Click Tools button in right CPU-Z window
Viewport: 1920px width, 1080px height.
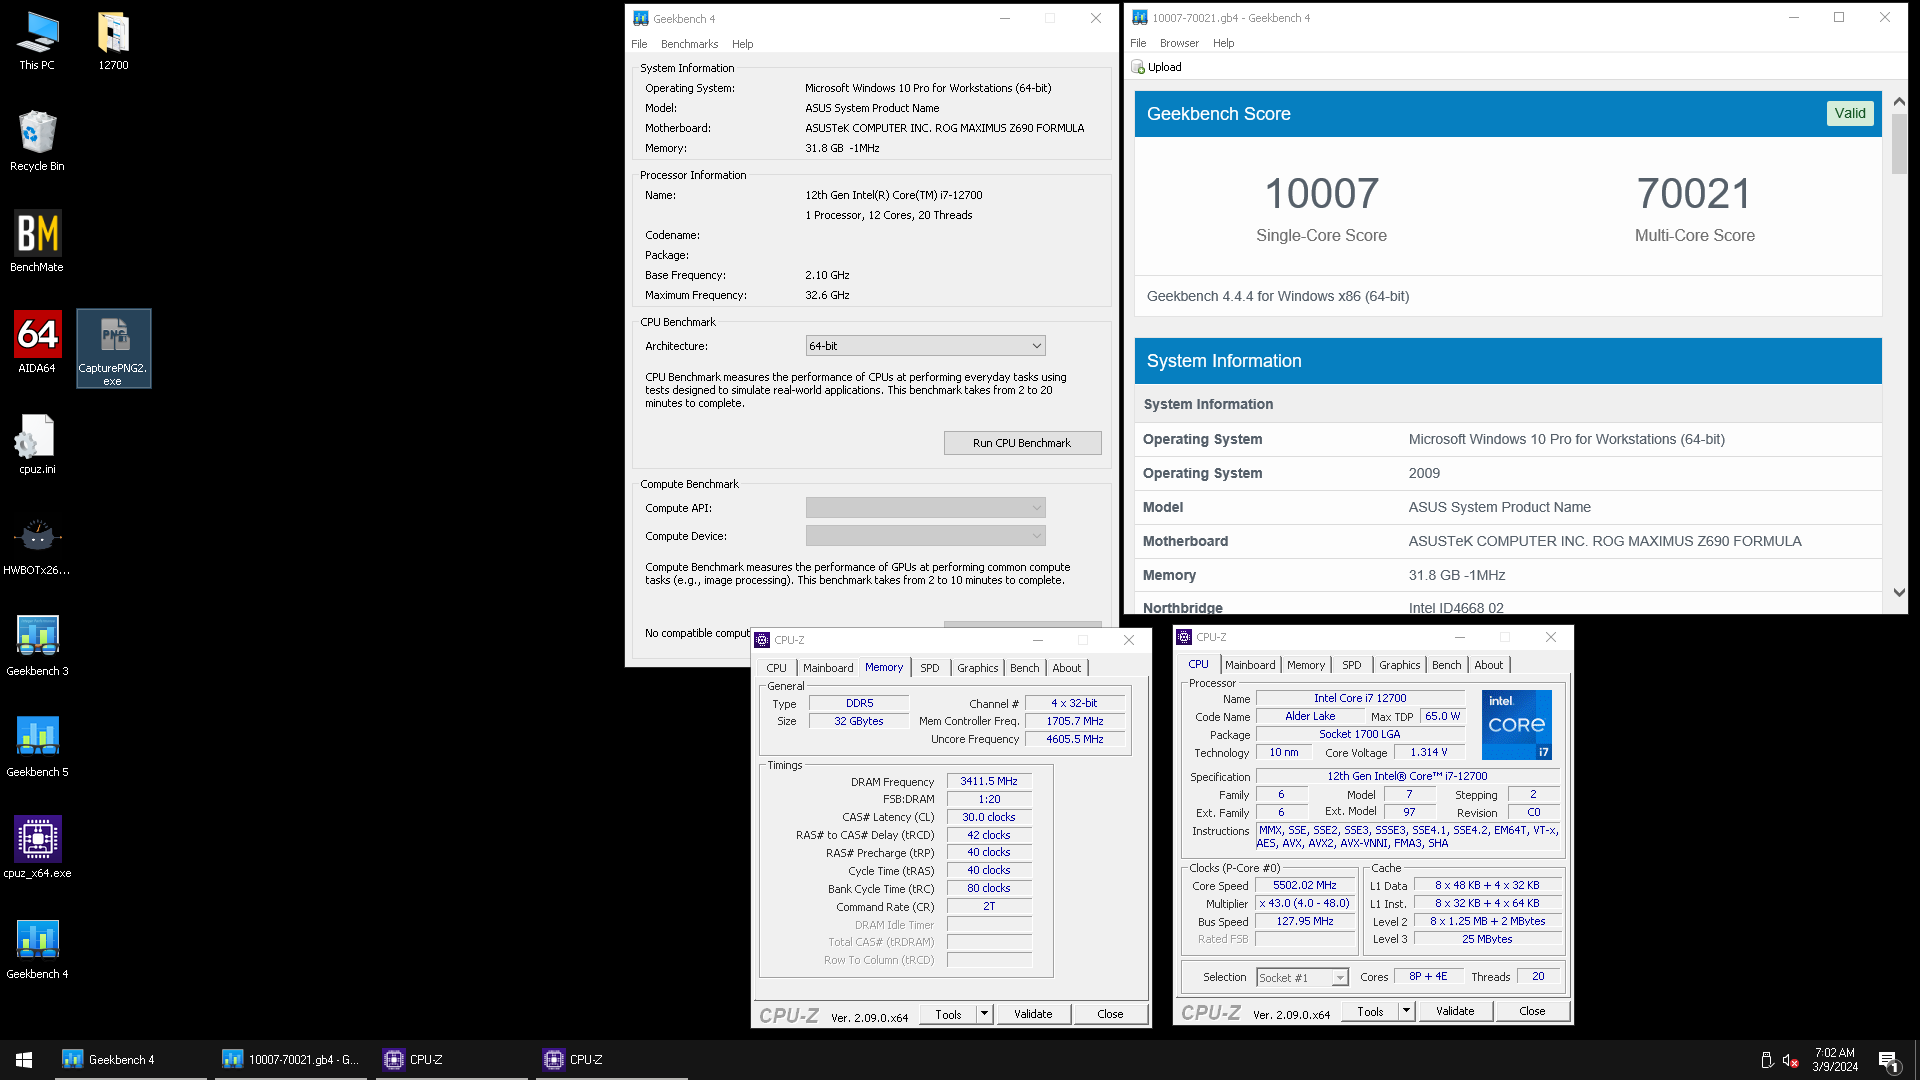click(1370, 1011)
